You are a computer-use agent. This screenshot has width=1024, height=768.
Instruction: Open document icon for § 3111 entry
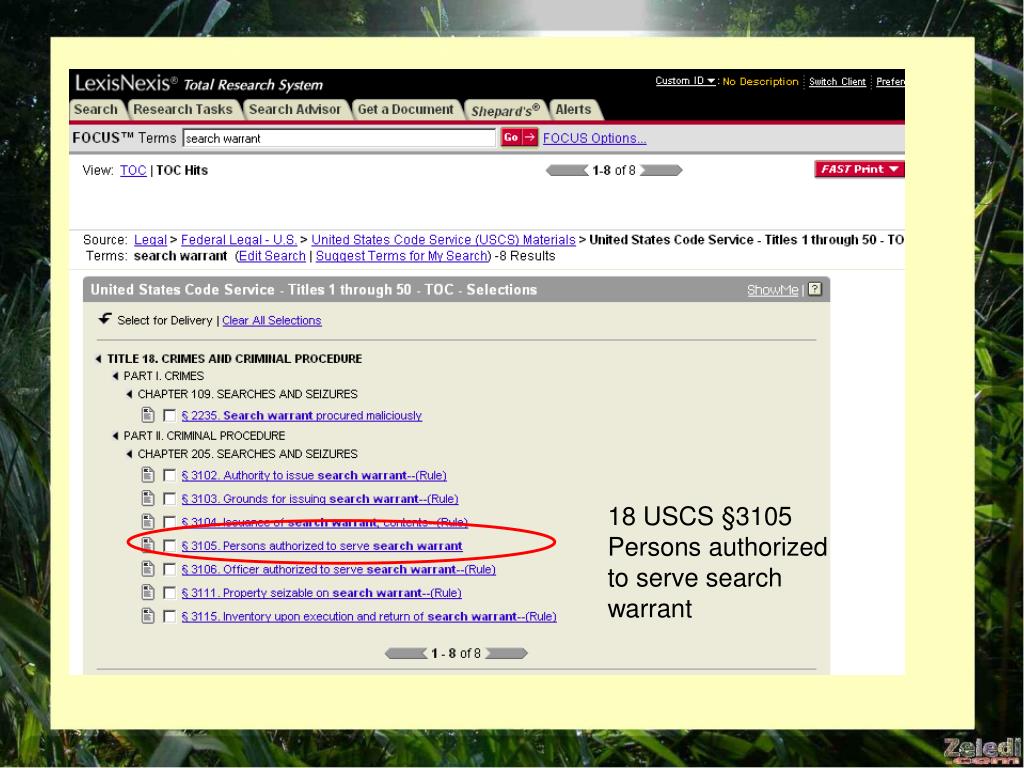coord(148,593)
